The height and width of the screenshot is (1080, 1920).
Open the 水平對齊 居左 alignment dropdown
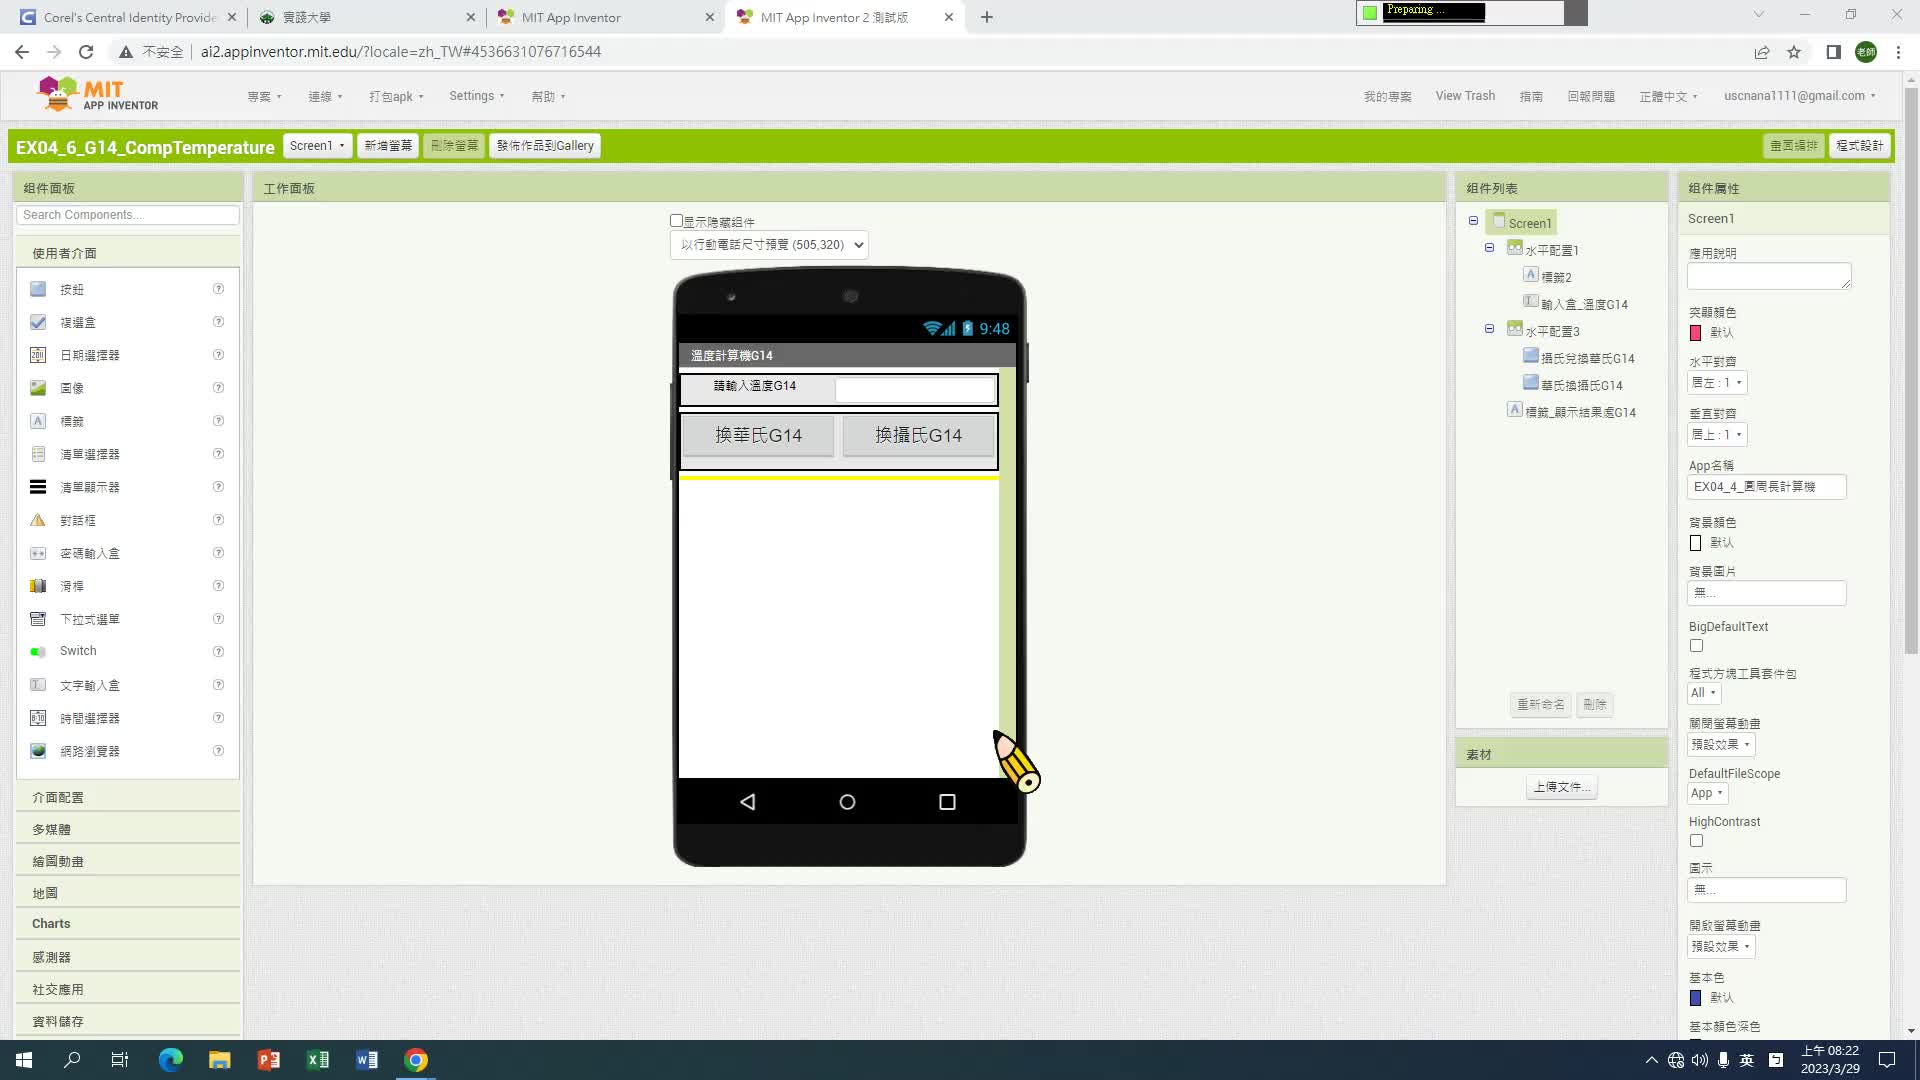[1717, 383]
